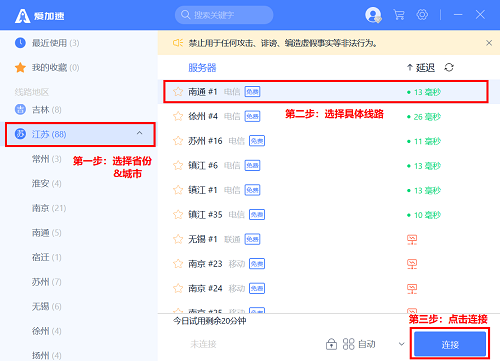Select city 无锡 (6)
The image size is (500, 361).
point(47,306)
